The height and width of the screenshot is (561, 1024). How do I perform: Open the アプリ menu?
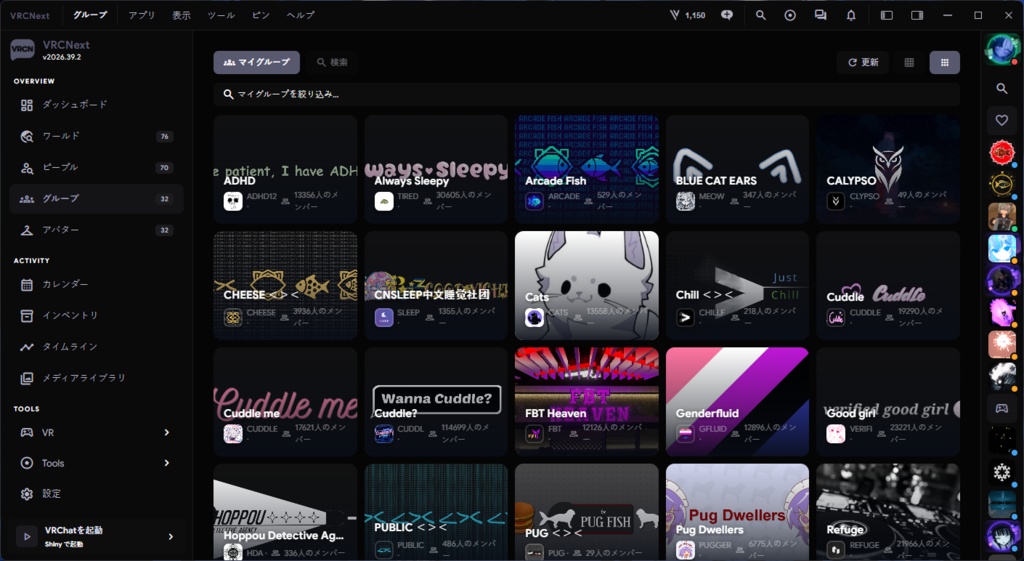pos(142,15)
